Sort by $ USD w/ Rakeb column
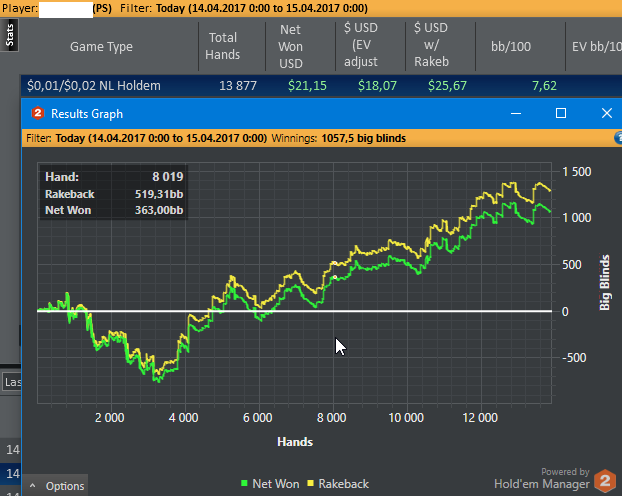 point(431,45)
